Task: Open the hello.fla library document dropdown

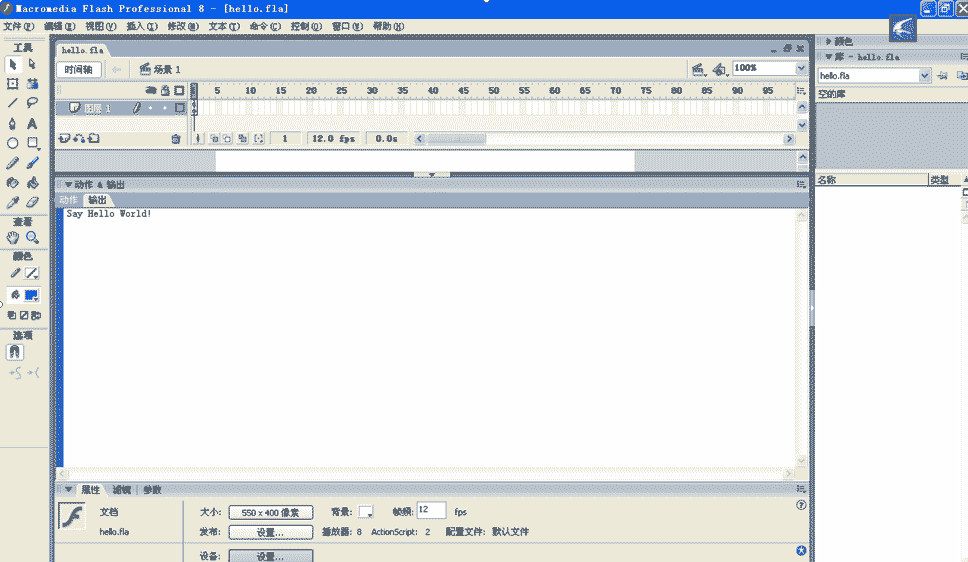Action: tap(924, 75)
